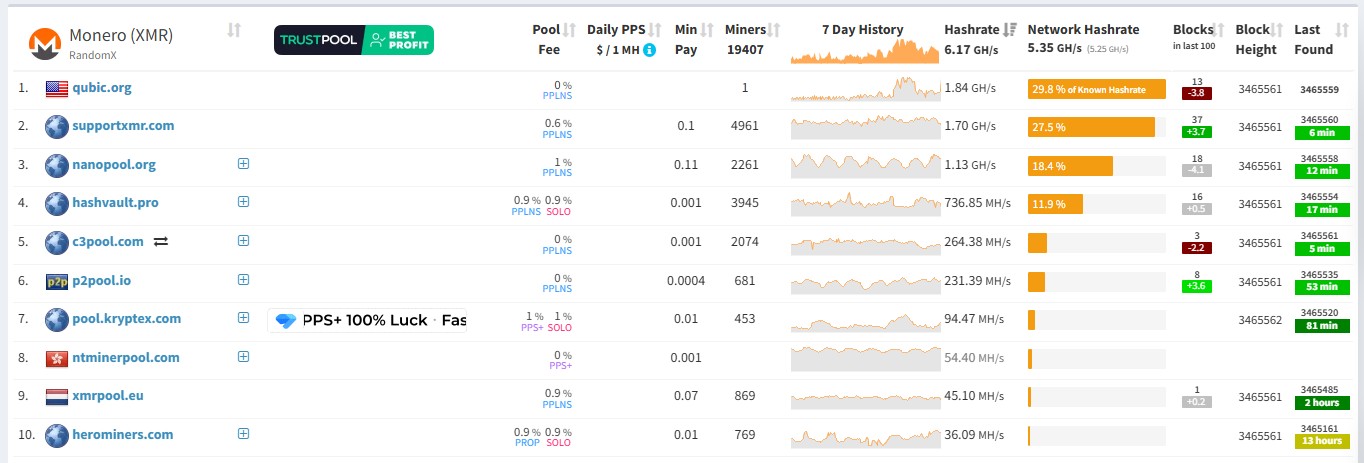The height and width of the screenshot is (463, 1364).
Task: Open the c3pool.com pool link
Action: tap(108, 242)
